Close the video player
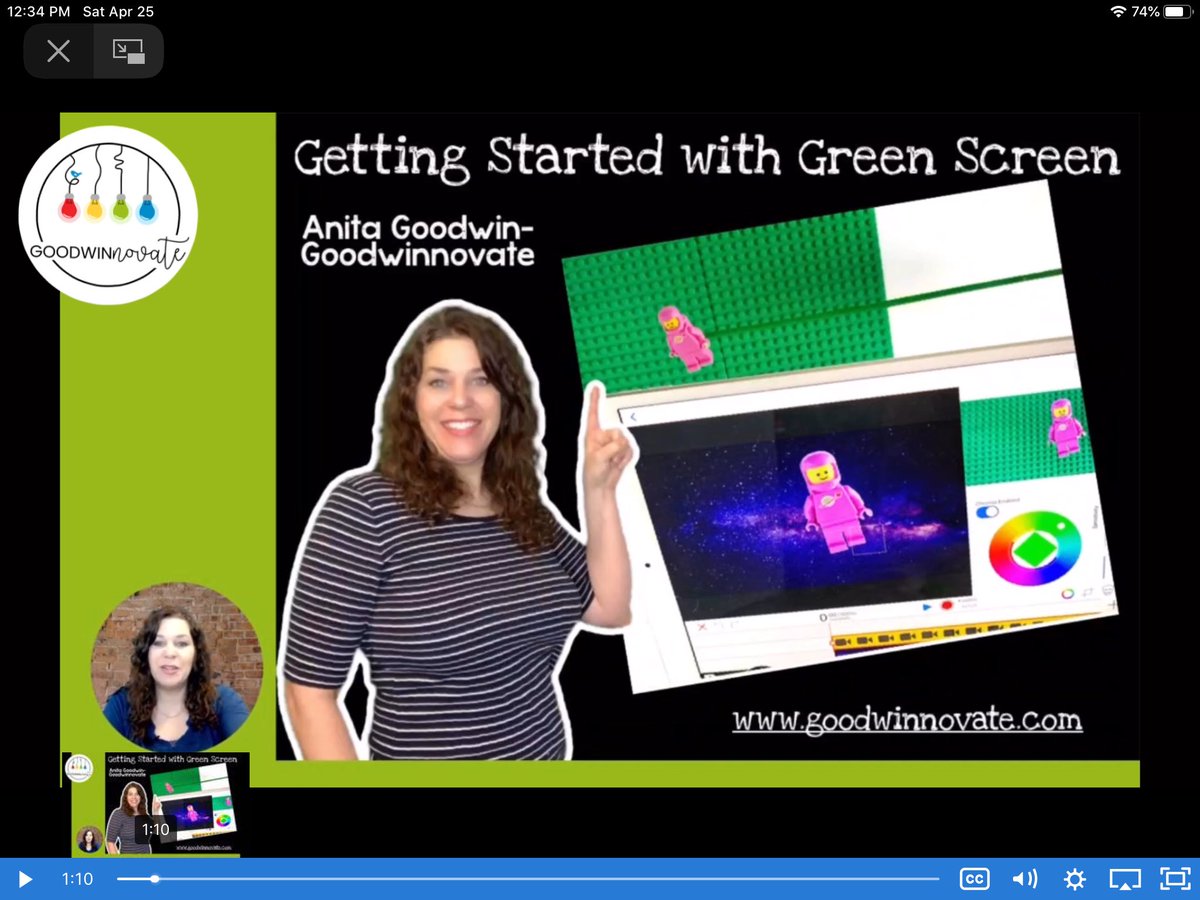Image resolution: width=1200 pixels, height=900 pixels. click(x=59, y=51)
